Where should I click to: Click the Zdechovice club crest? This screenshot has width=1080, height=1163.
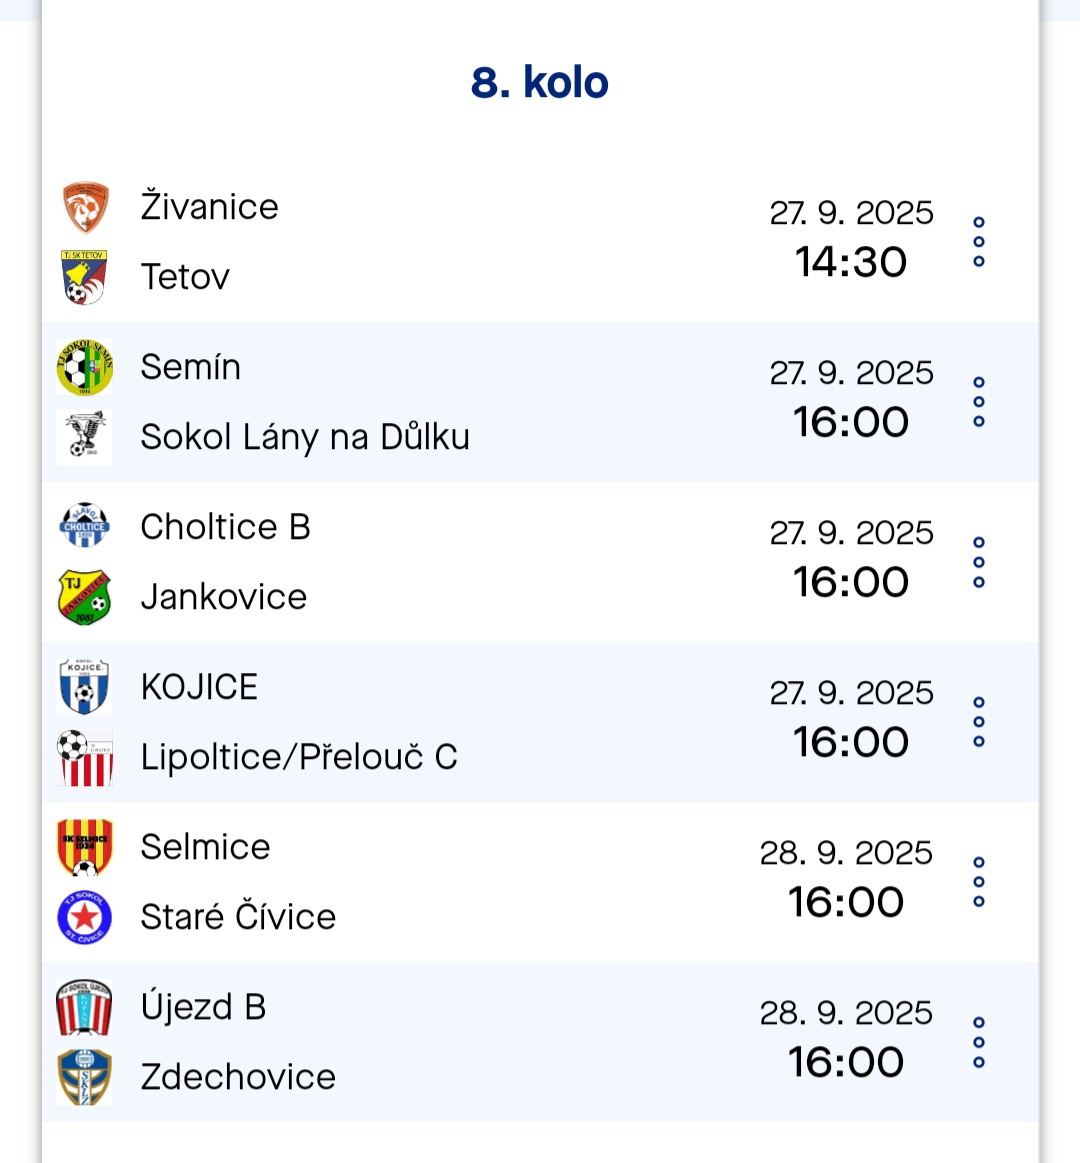pos(85,1077)
